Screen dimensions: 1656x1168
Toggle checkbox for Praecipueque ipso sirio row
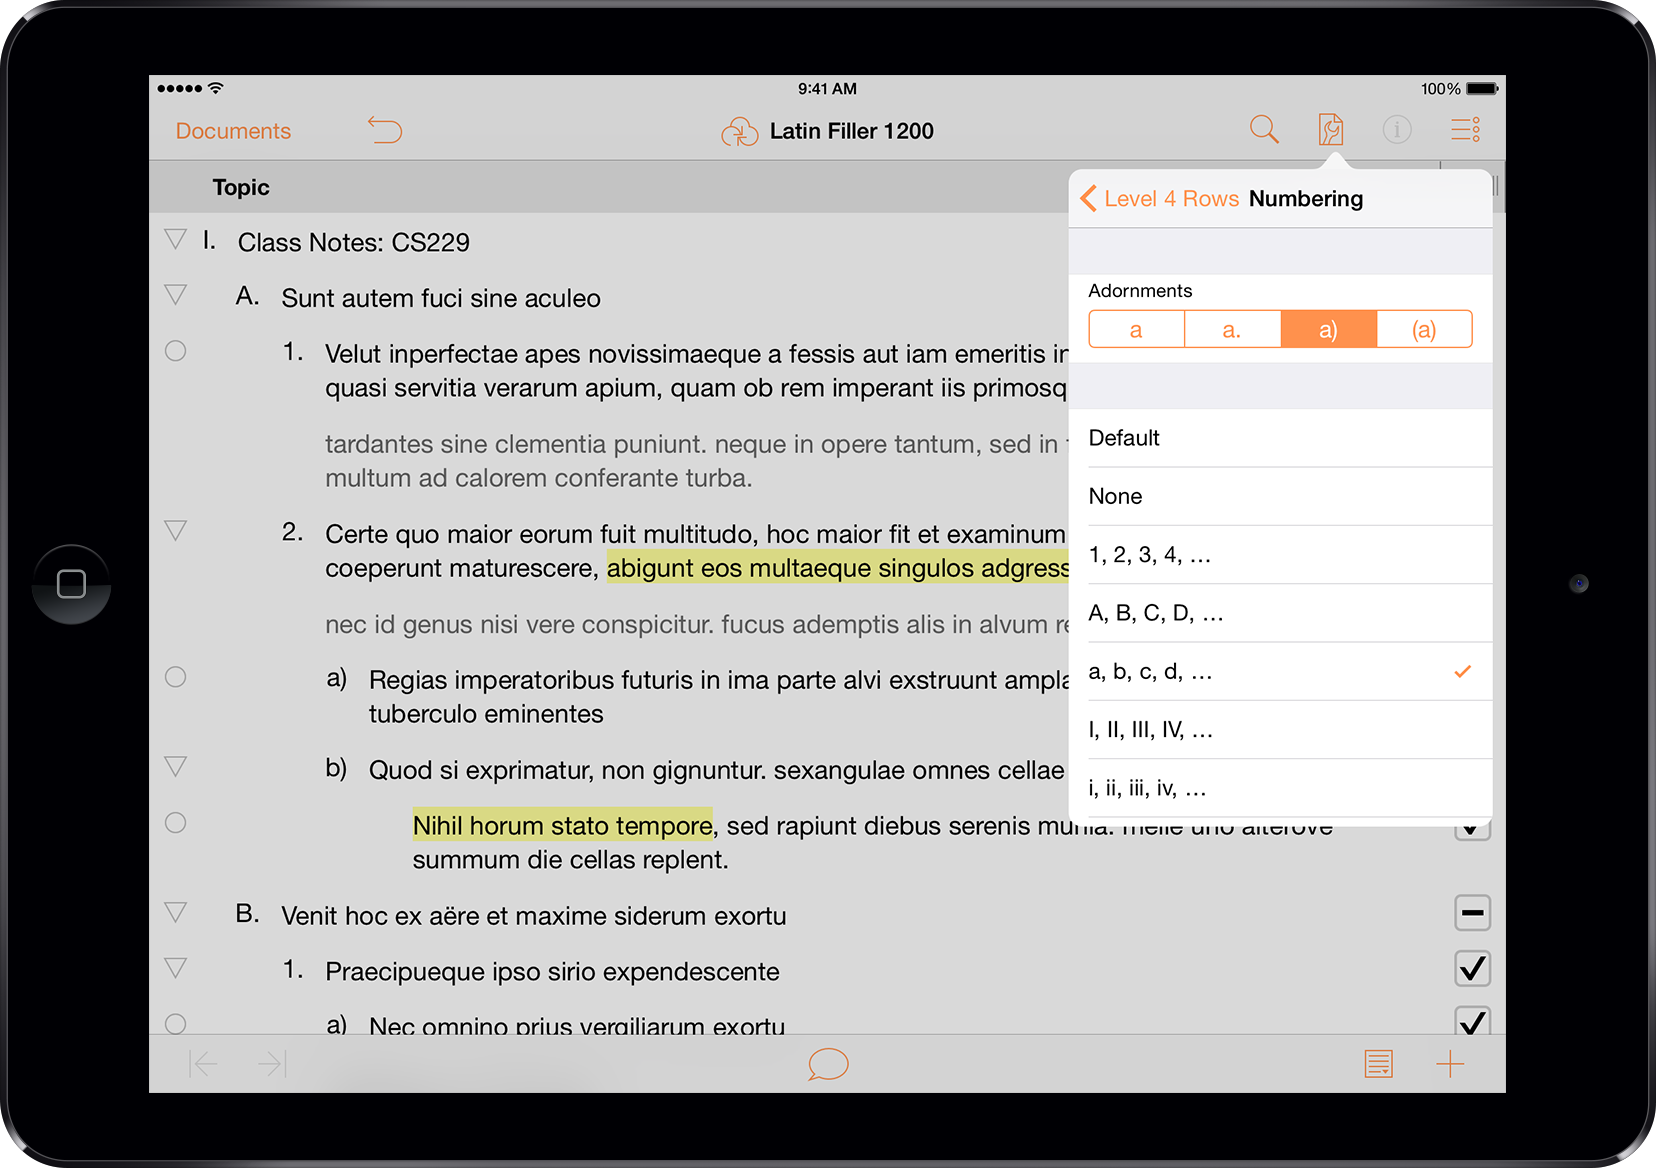tap(1472, 968)
